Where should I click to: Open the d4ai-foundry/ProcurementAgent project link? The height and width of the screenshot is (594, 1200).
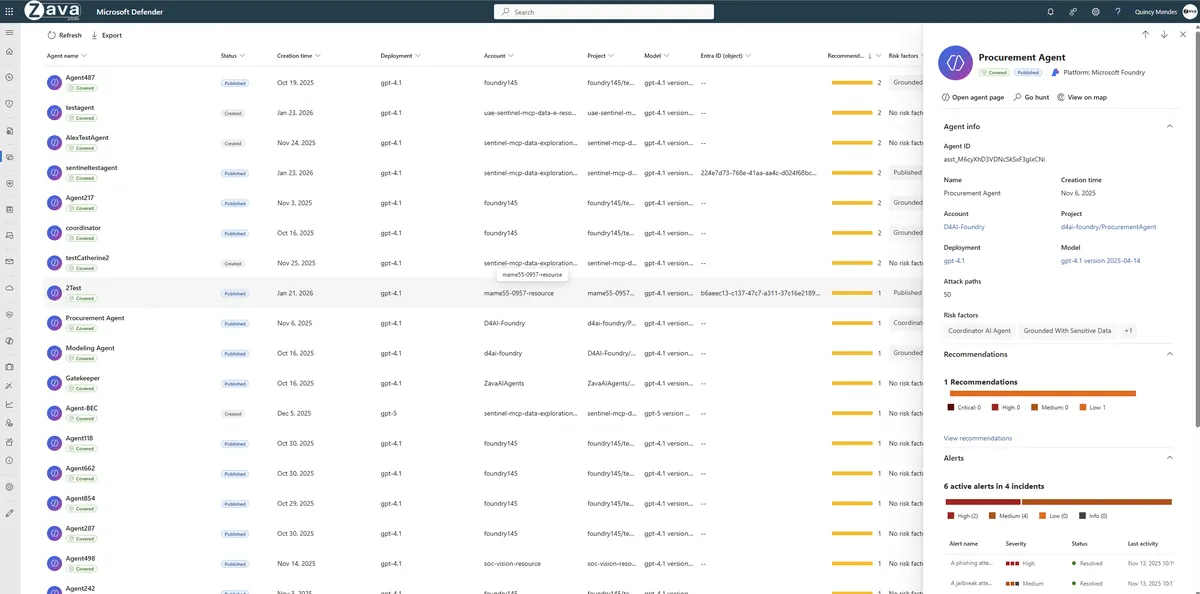(1108, 227)
